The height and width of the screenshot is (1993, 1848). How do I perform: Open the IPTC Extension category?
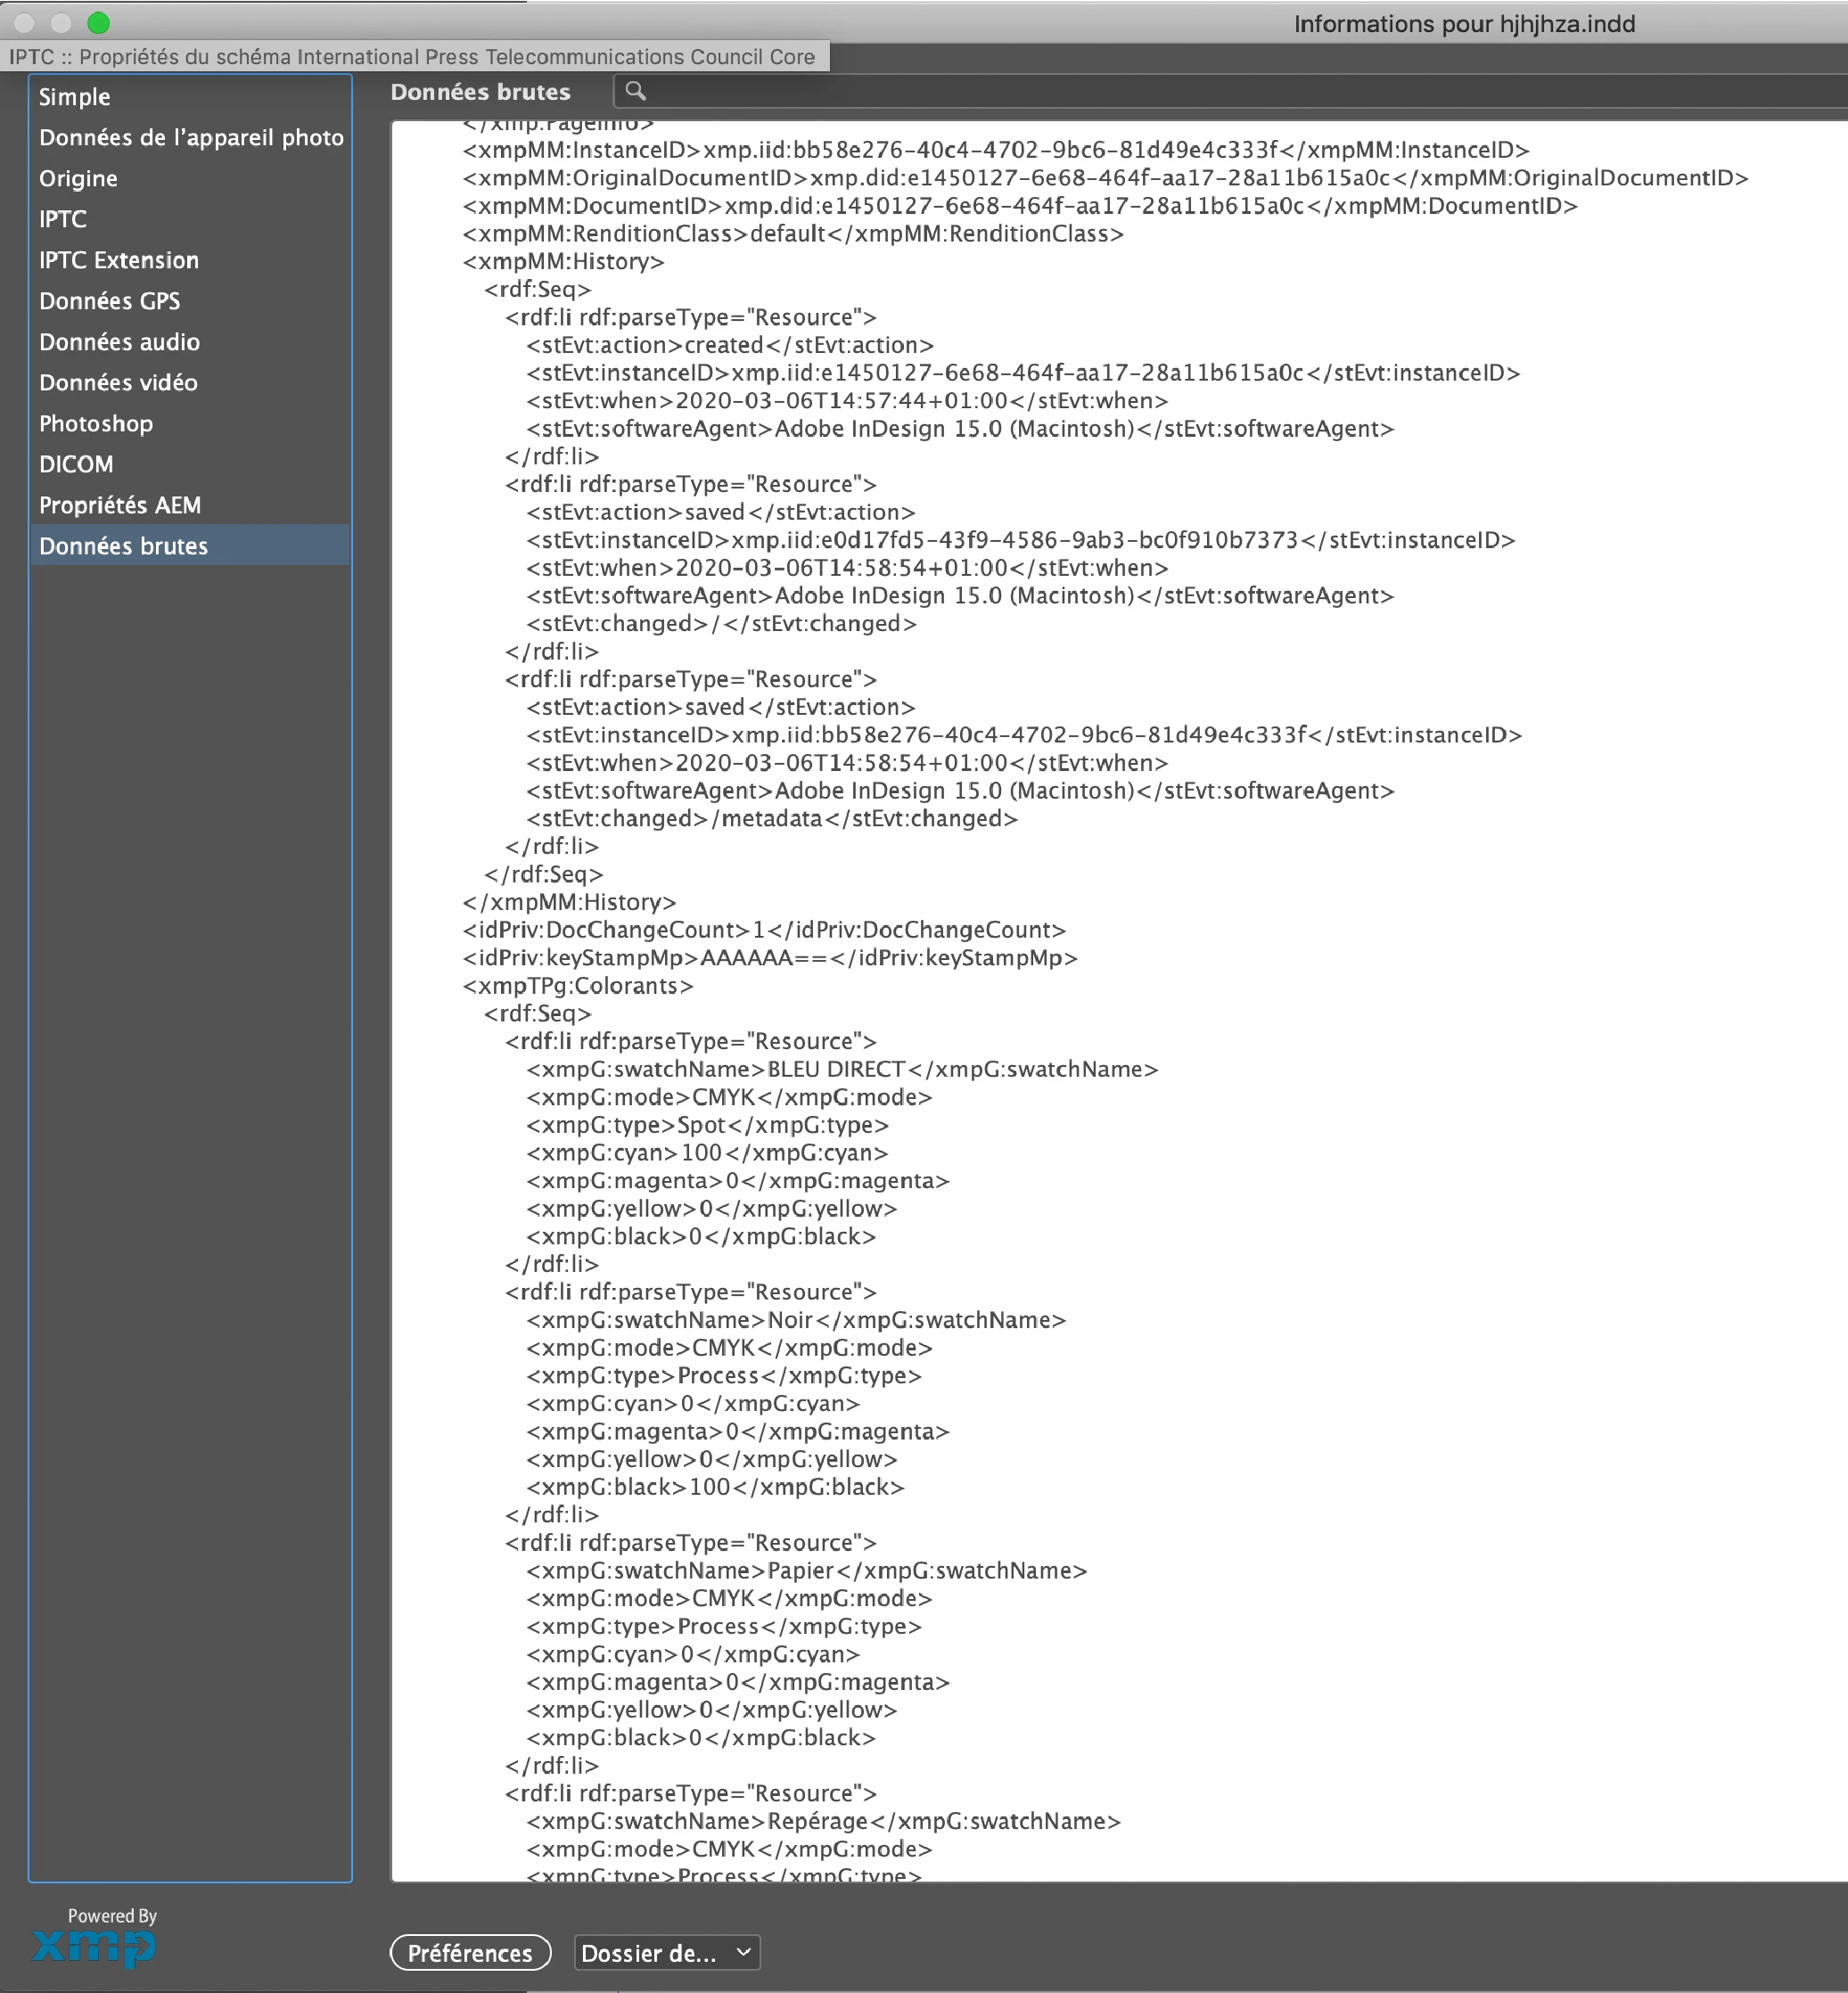119,261
